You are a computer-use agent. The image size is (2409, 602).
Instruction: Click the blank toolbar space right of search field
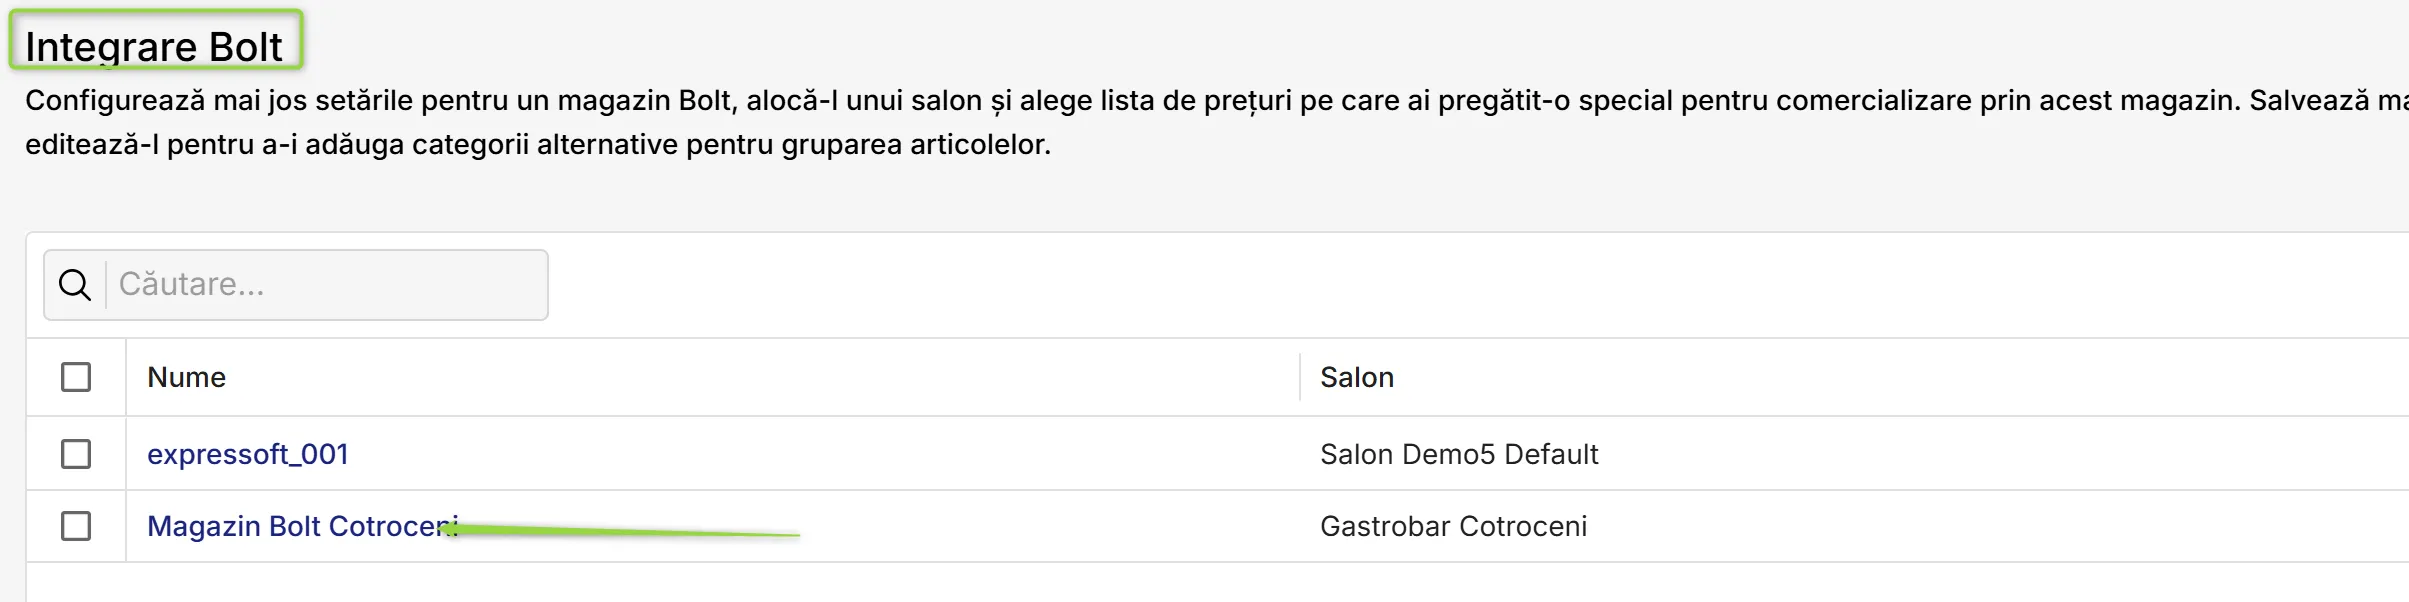(1478, 285)
